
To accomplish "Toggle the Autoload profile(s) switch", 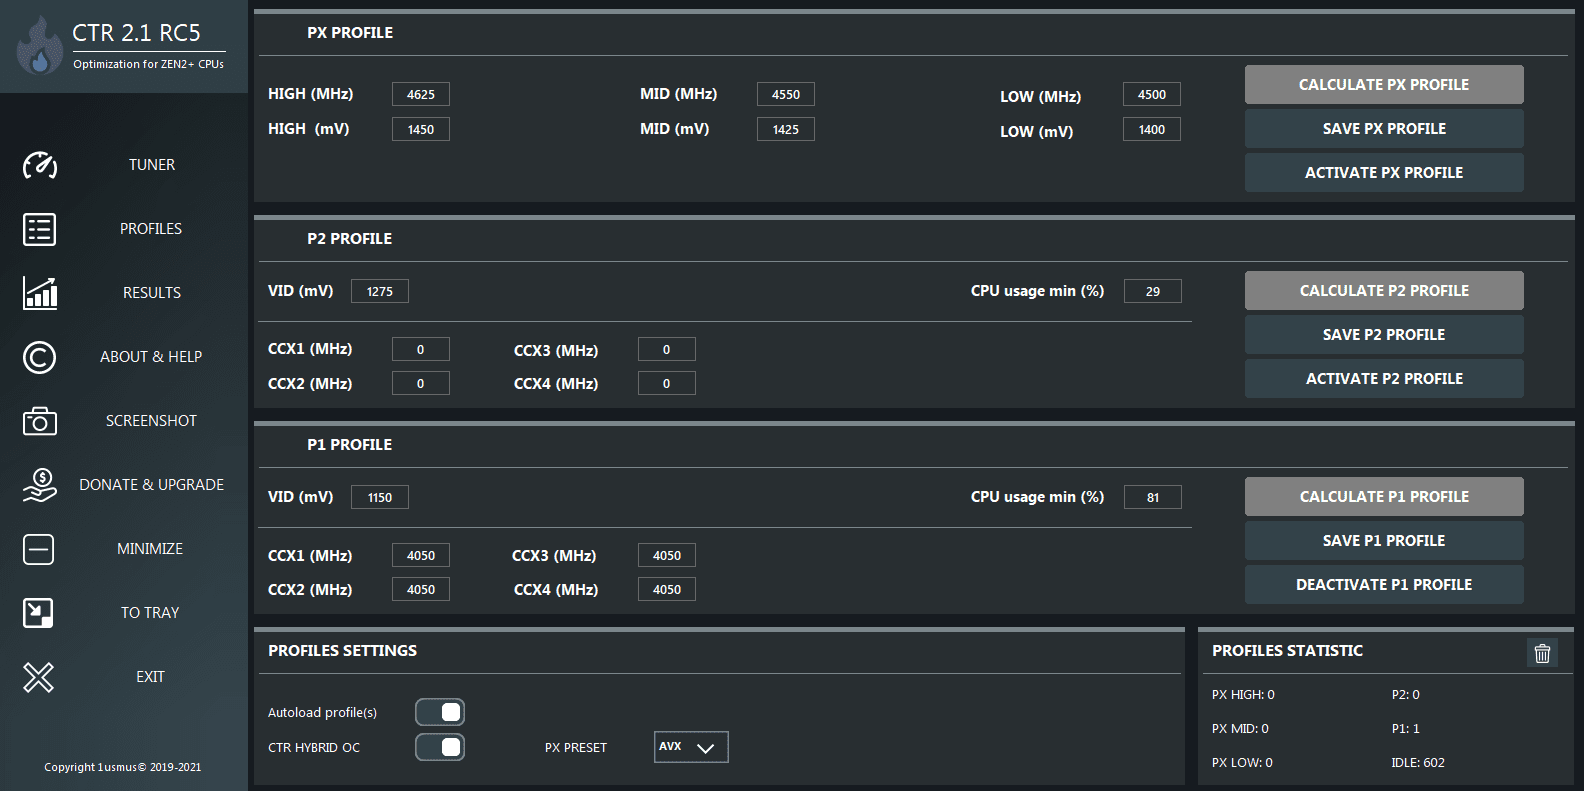I will point(440,712).
